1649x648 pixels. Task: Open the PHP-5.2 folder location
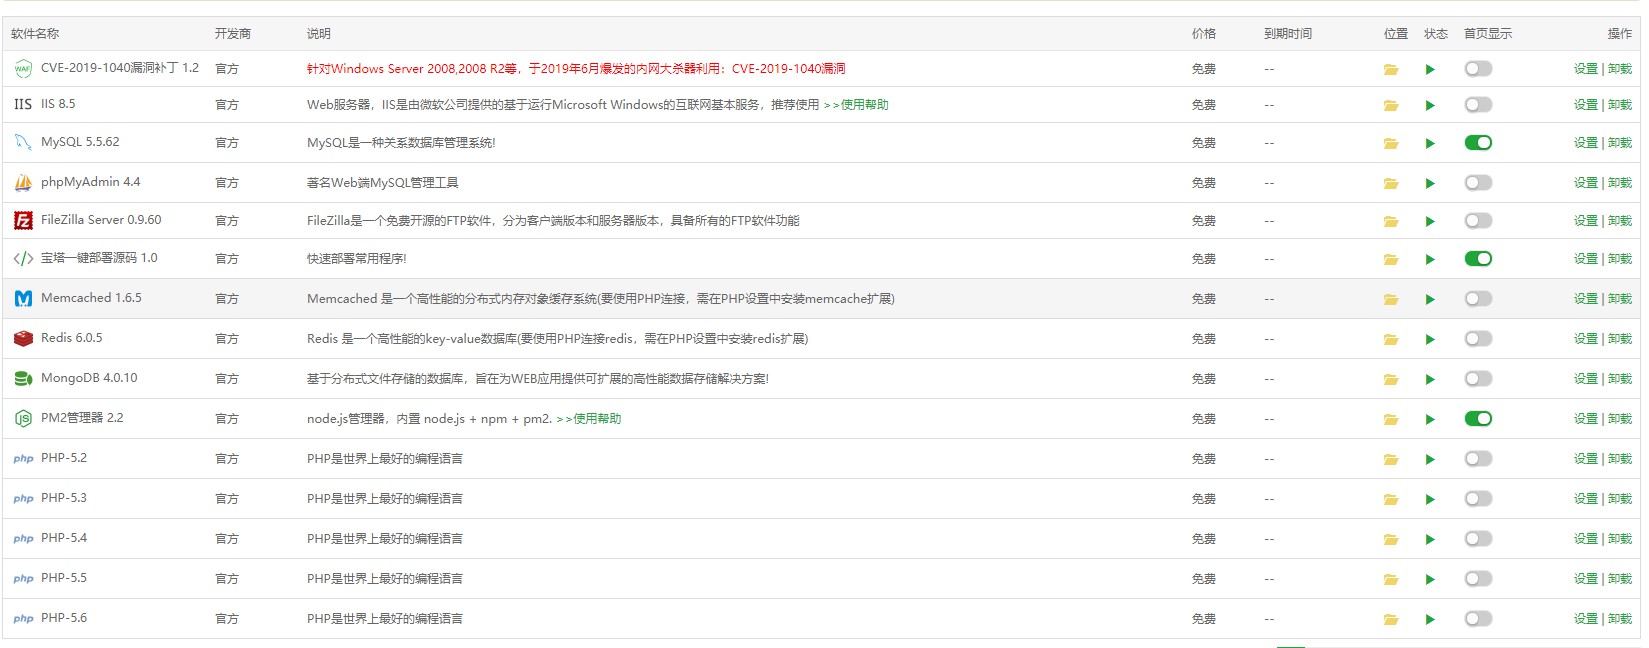point(1390,459)
